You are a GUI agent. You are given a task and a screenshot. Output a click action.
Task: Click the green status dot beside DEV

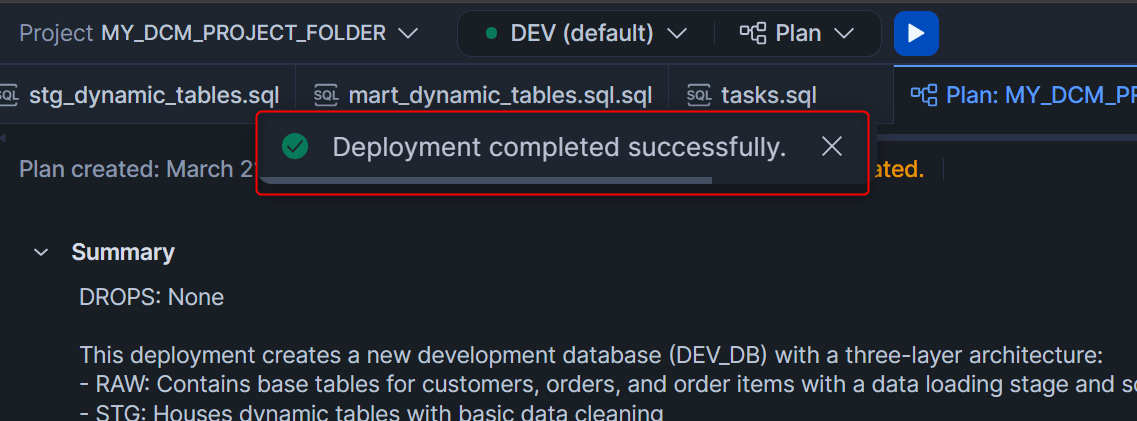pos(491,33)
